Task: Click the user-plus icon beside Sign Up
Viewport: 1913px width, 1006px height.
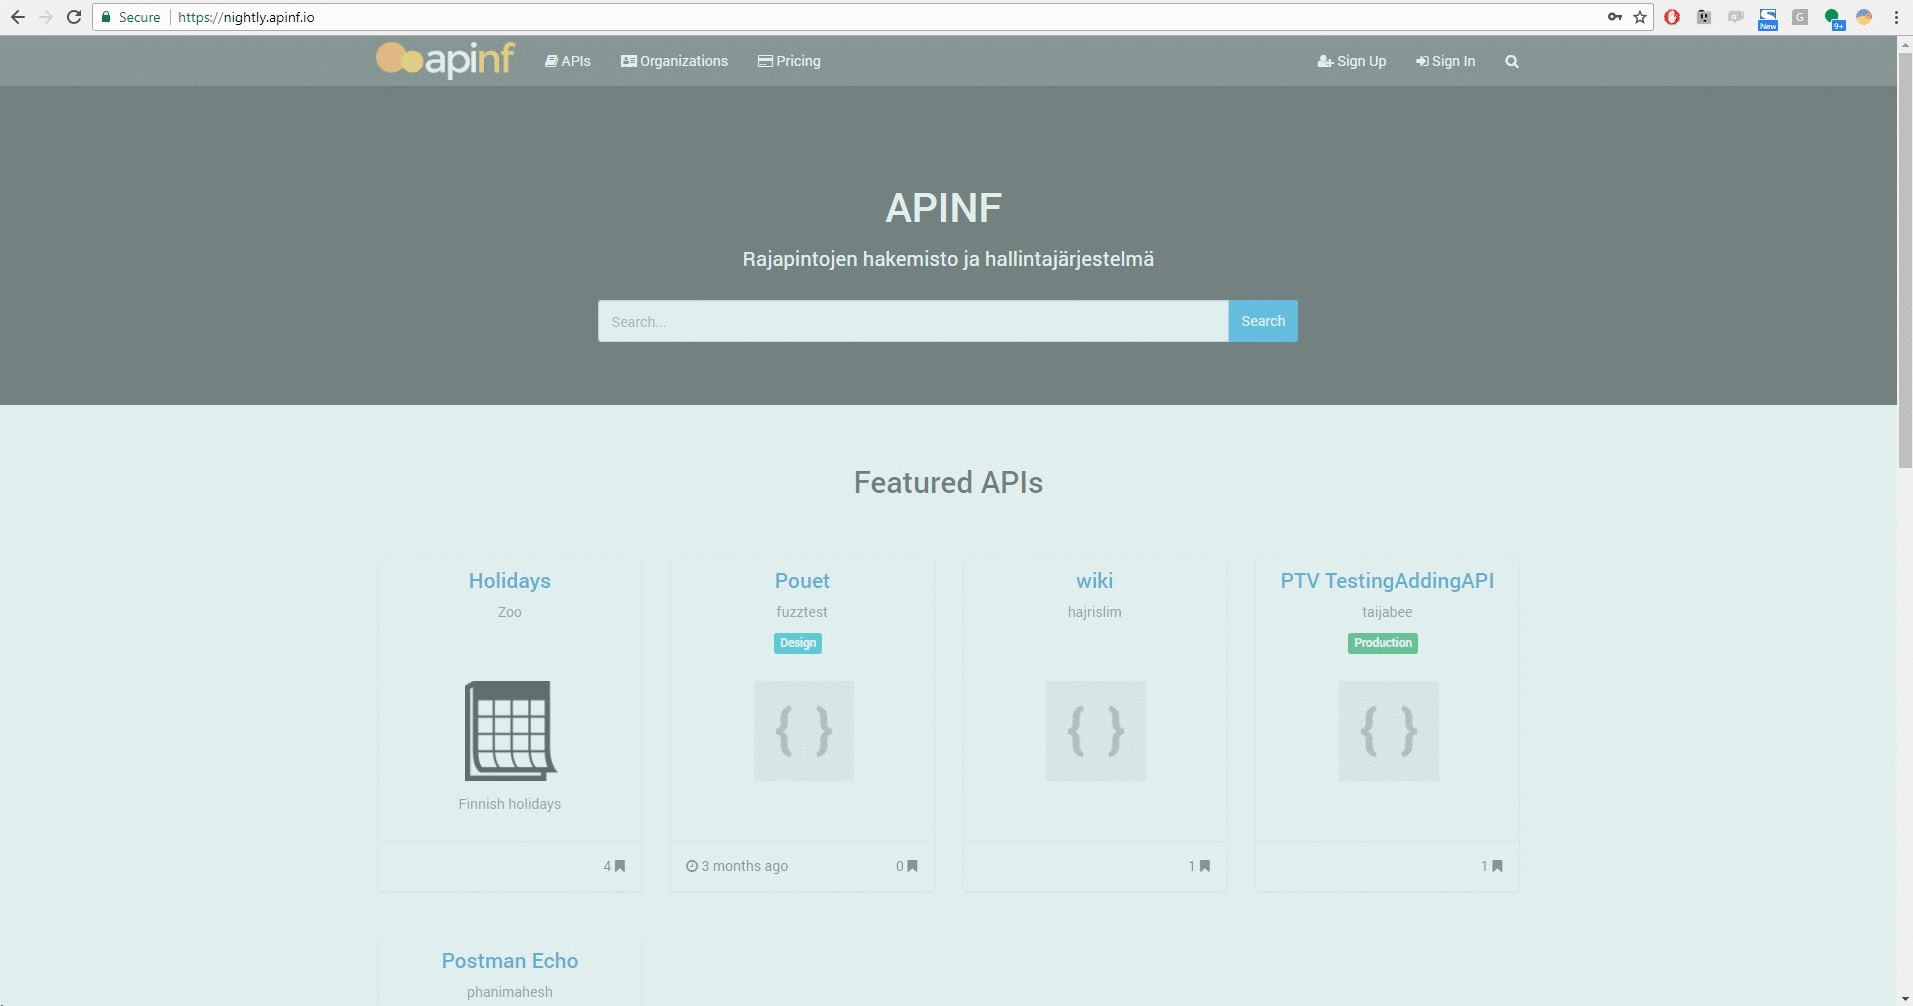Action: point(1325,61)
